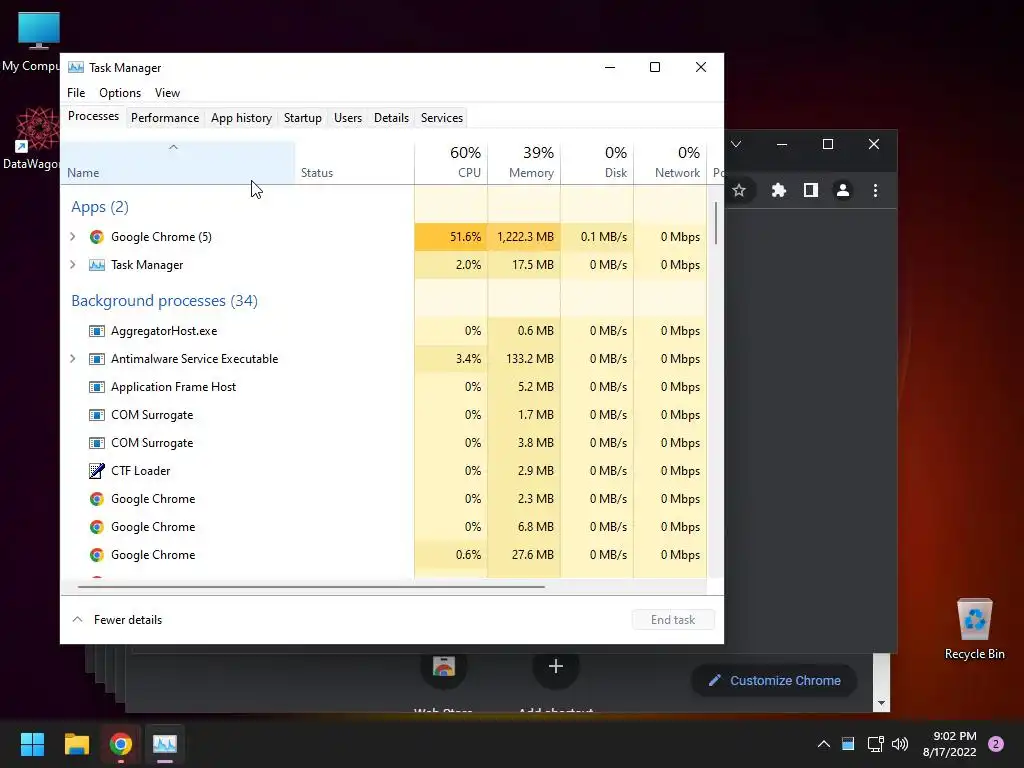Viewport: 1024px width, 768px height.
Task: Click the End task button
Action: click(x=673, y=619)
